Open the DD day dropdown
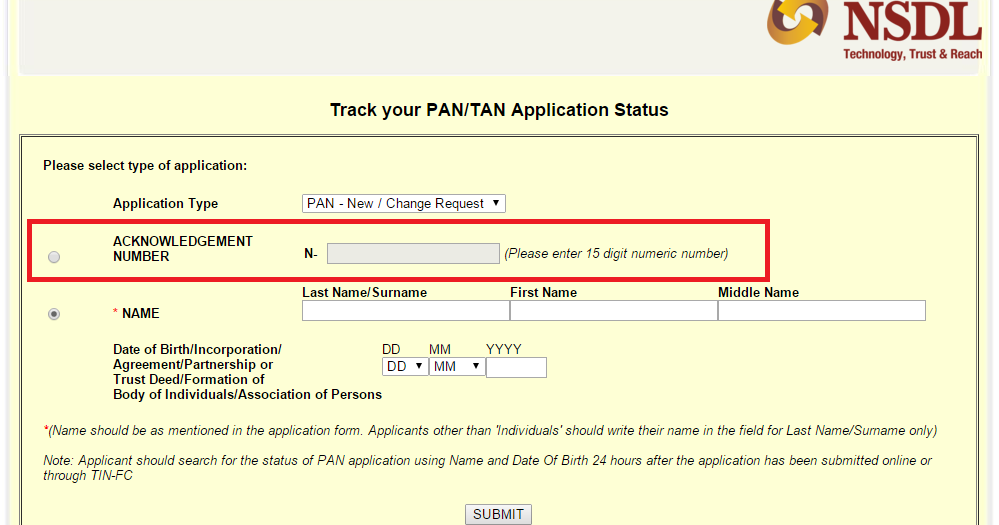The height and width of the screenshot is (525, 999). pos(405,366)
